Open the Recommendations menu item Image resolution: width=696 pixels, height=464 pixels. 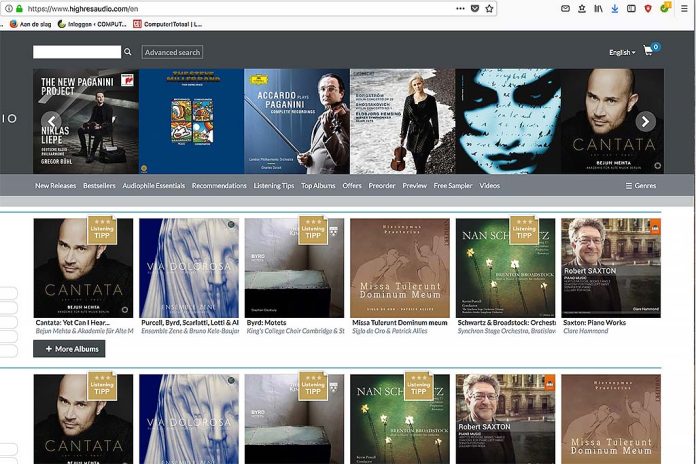coord(219,186)
